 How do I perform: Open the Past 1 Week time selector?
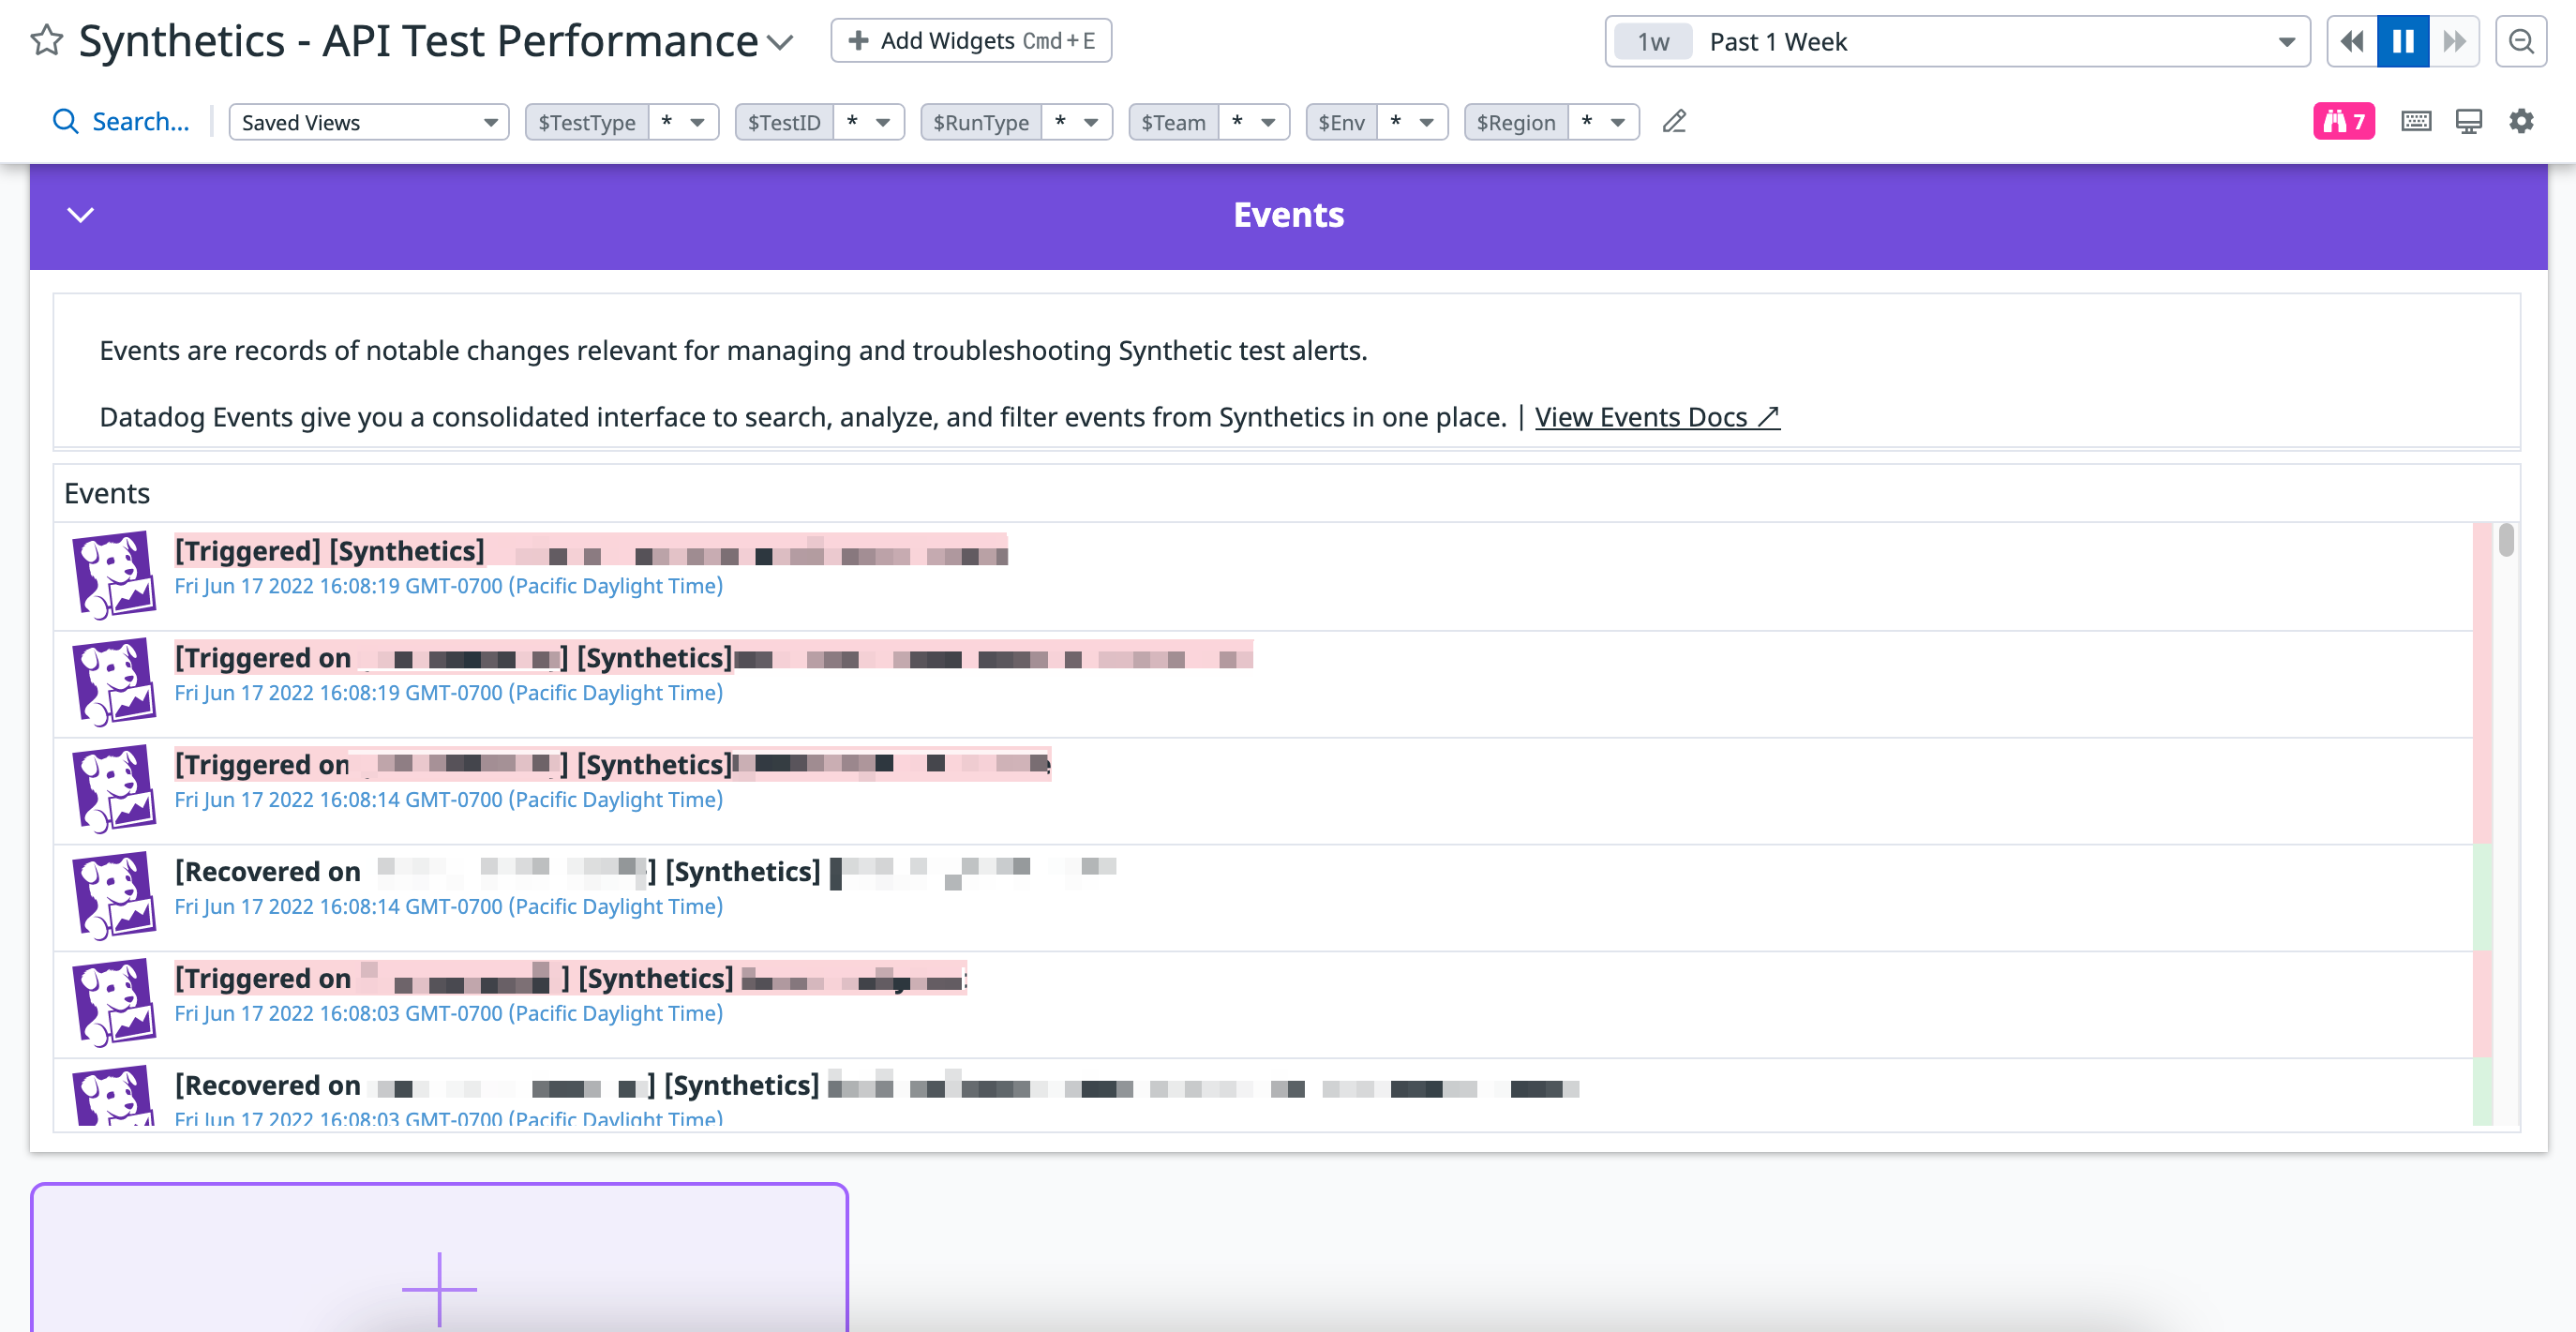[x=1957, y=41]
